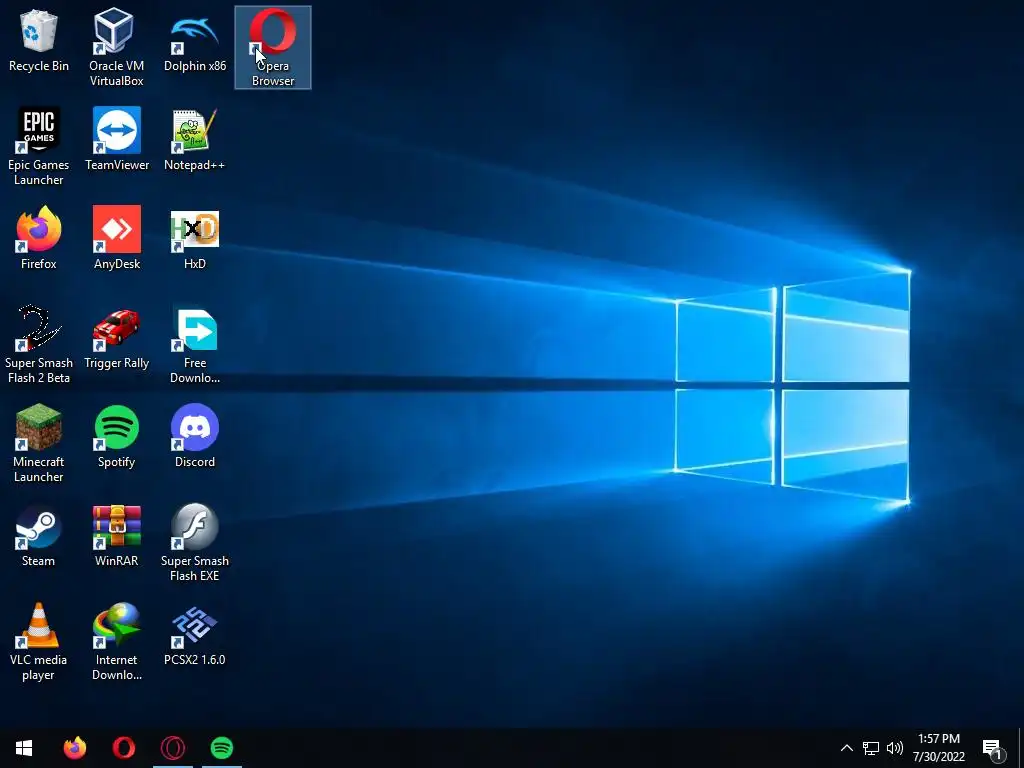Image resolution: width=1024 pixels, height=768 pixels.
Task: Open the notification Action Center
Action: pos(993,748)
